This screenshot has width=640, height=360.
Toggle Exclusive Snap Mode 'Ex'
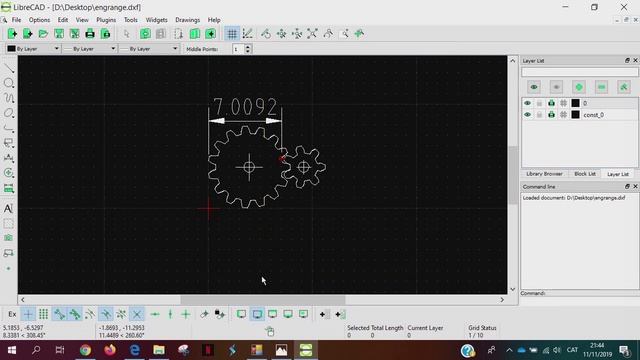pos(12,314)
